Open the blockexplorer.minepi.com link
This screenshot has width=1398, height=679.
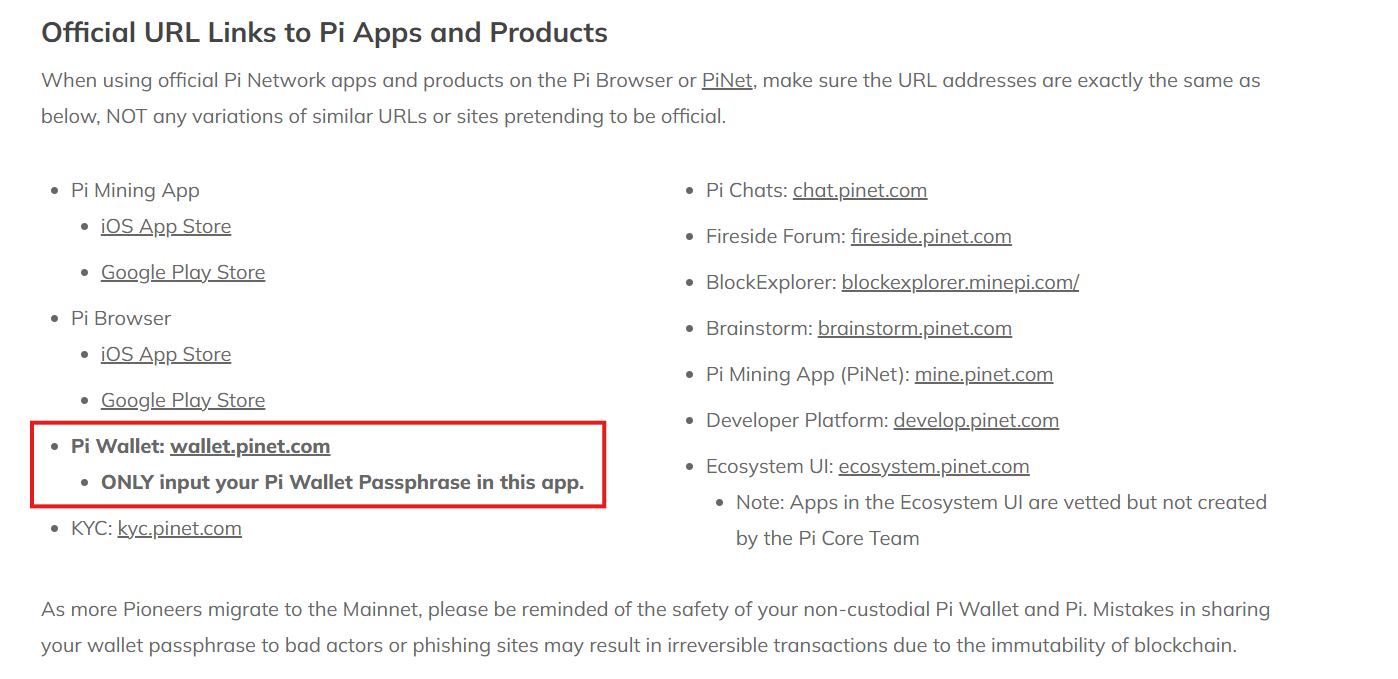click(960, 283)
